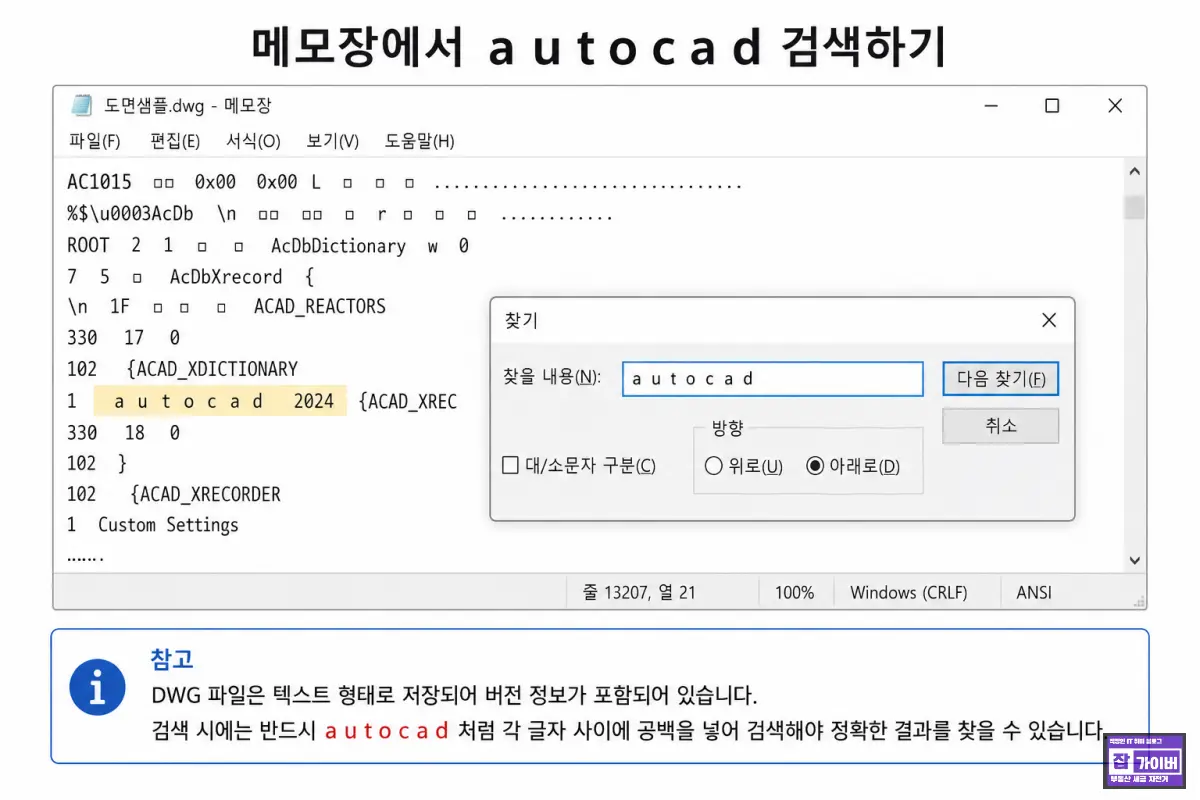Open the 편집(E) menu
1200x800 pixels.
point(175,141)
